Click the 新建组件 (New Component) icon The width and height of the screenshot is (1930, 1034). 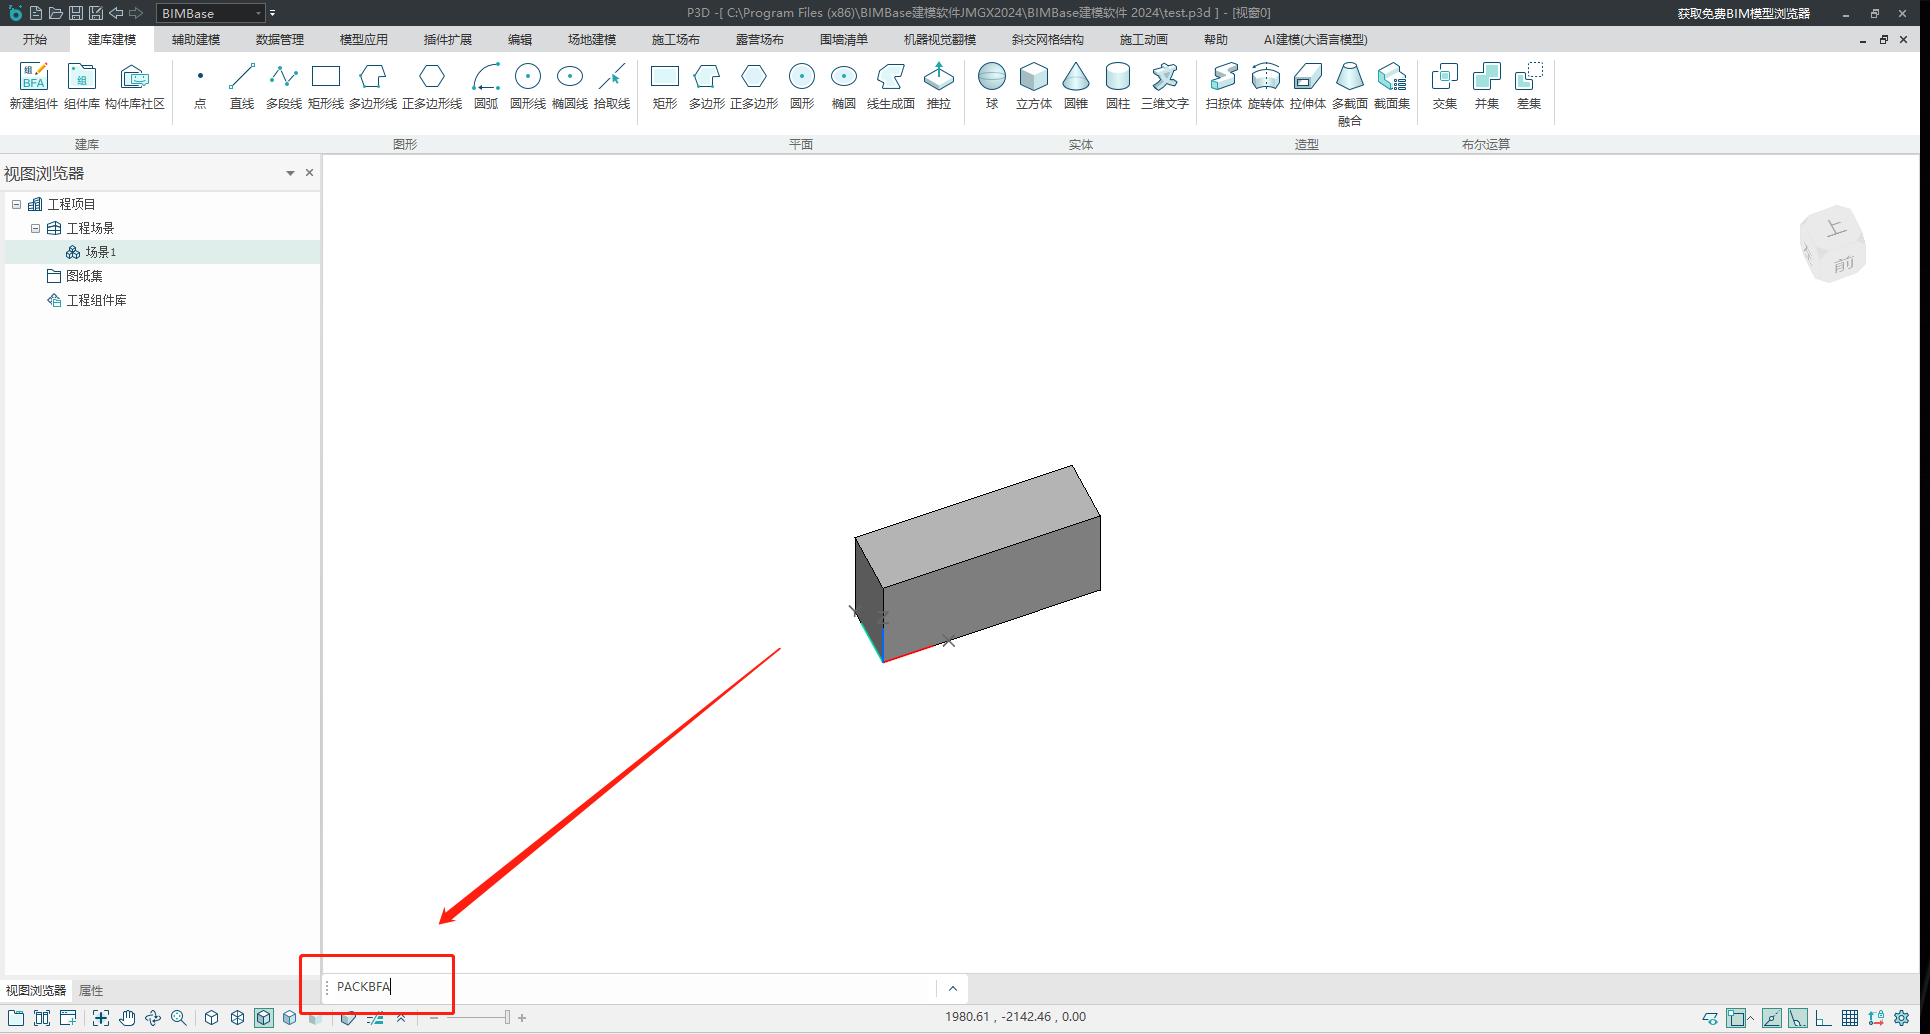[33, 85]
